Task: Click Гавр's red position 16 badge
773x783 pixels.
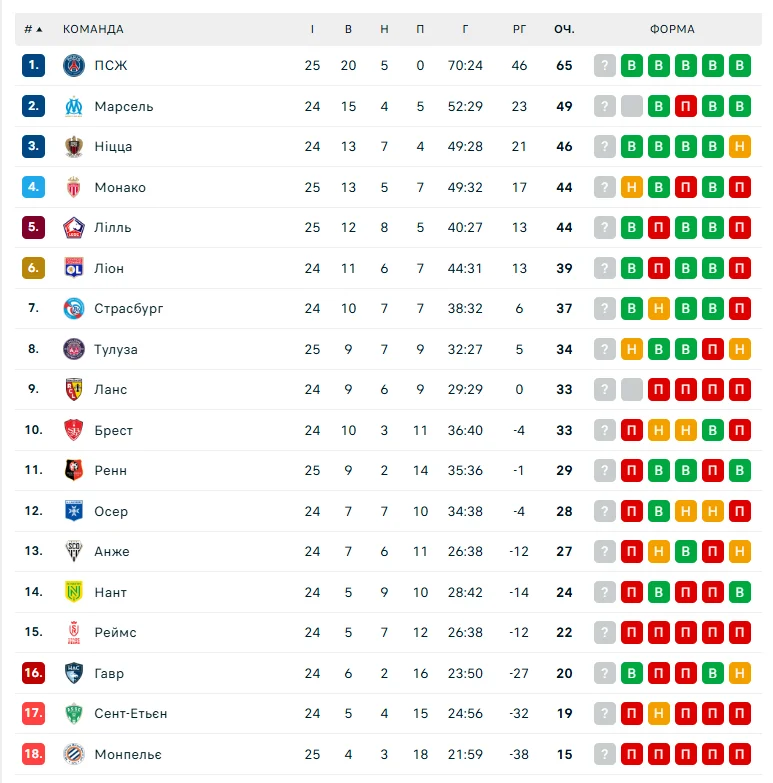Action: coord(34,673)
